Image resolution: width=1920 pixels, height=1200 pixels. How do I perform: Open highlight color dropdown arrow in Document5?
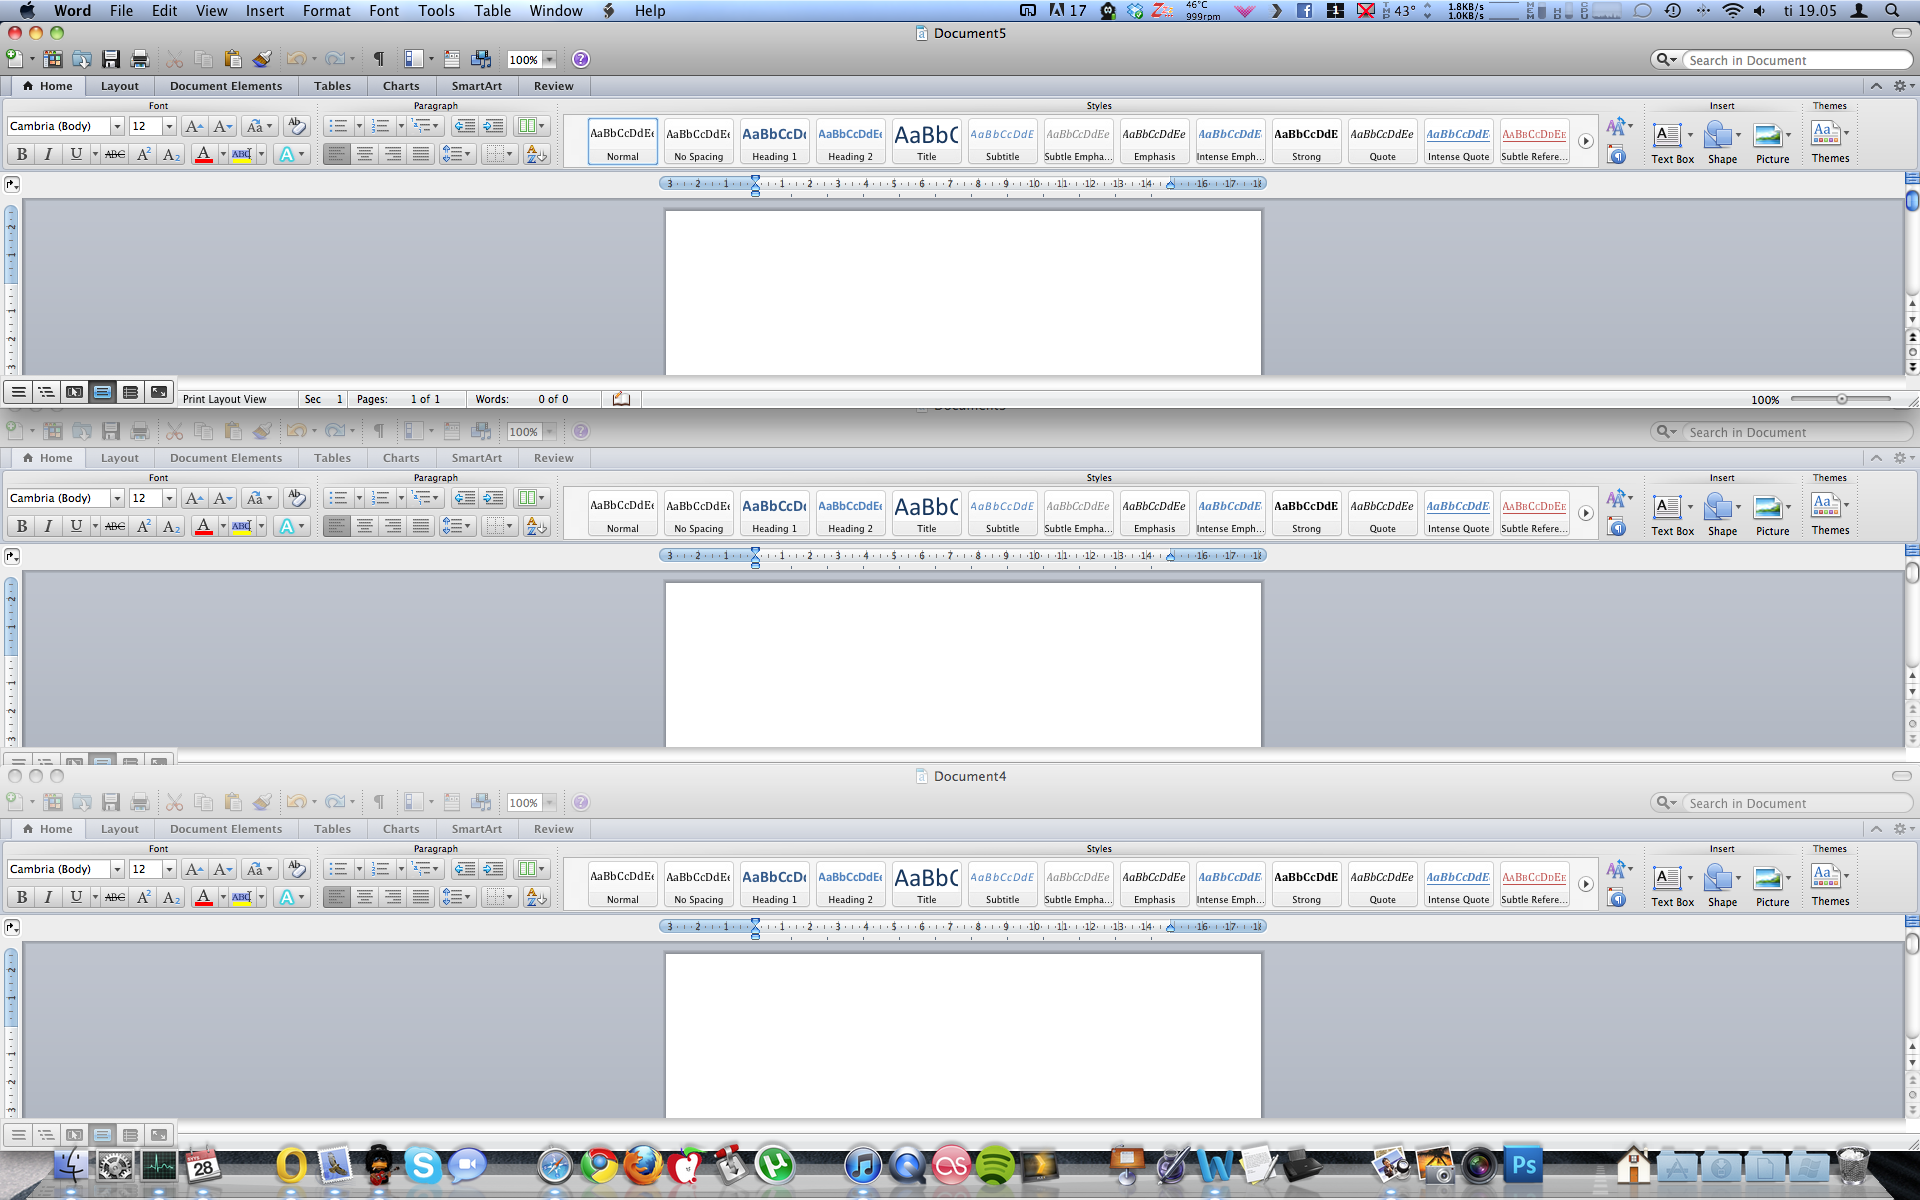coord(261,154)
